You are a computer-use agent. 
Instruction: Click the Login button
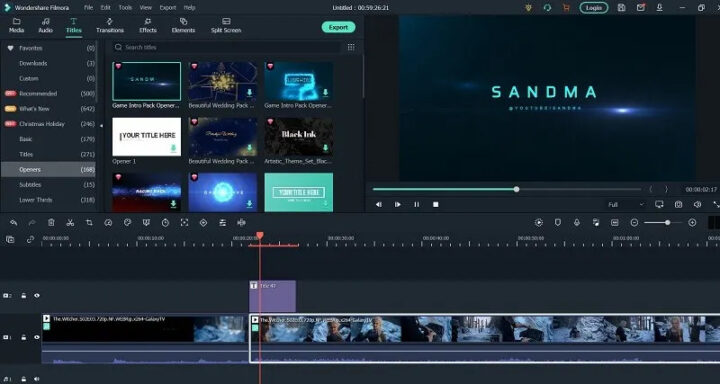[x=594, y=8]
